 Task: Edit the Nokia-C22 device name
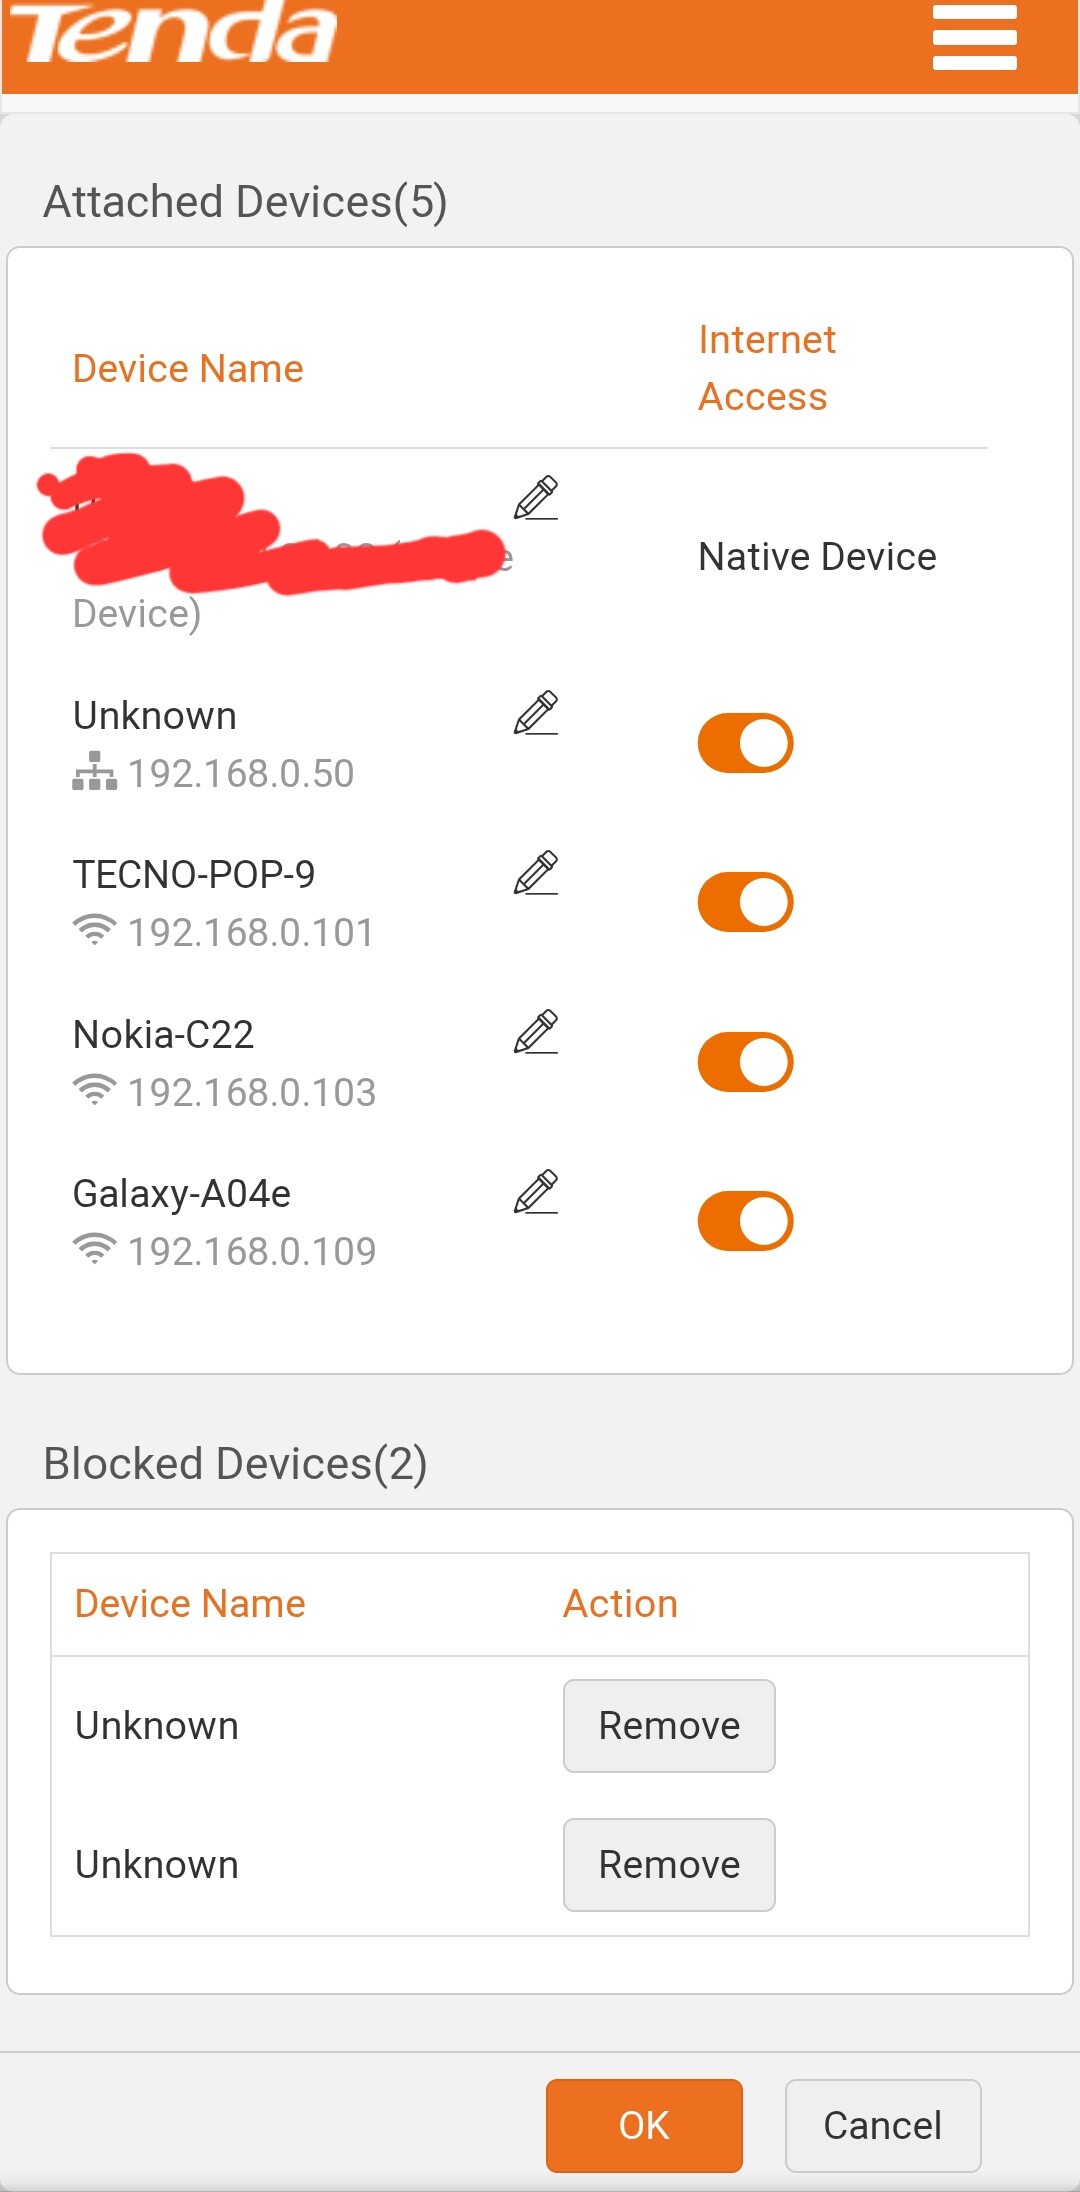click(x=536, y=1032)
